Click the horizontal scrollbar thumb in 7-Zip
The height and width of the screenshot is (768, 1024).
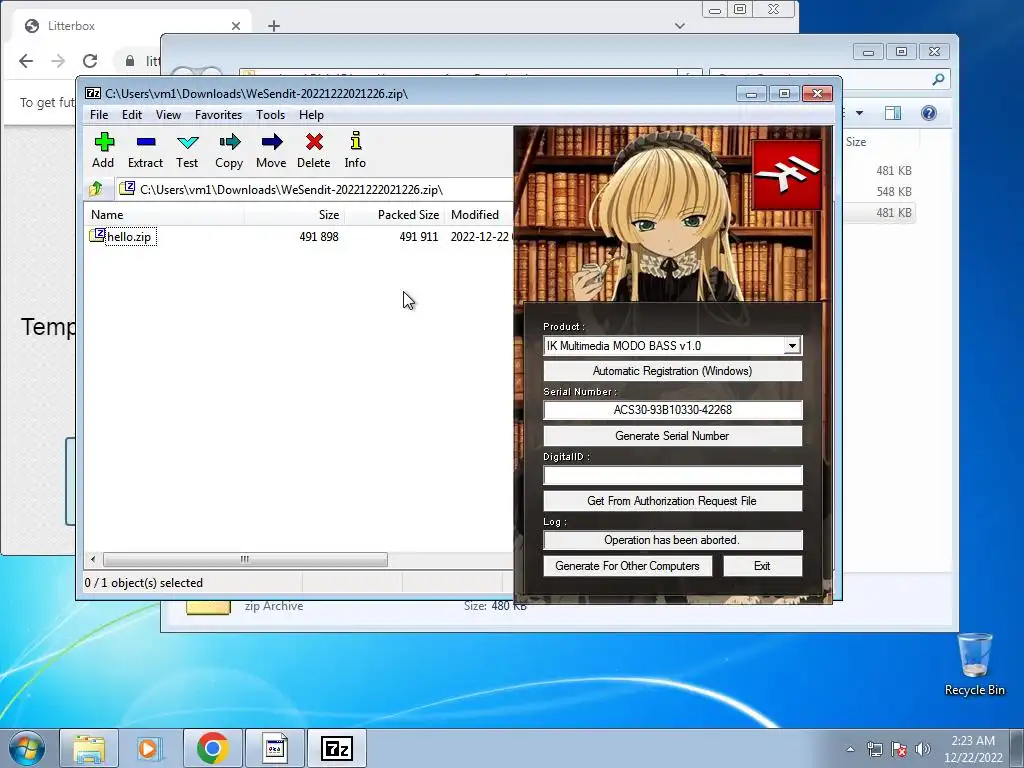(x=245, y=560)
